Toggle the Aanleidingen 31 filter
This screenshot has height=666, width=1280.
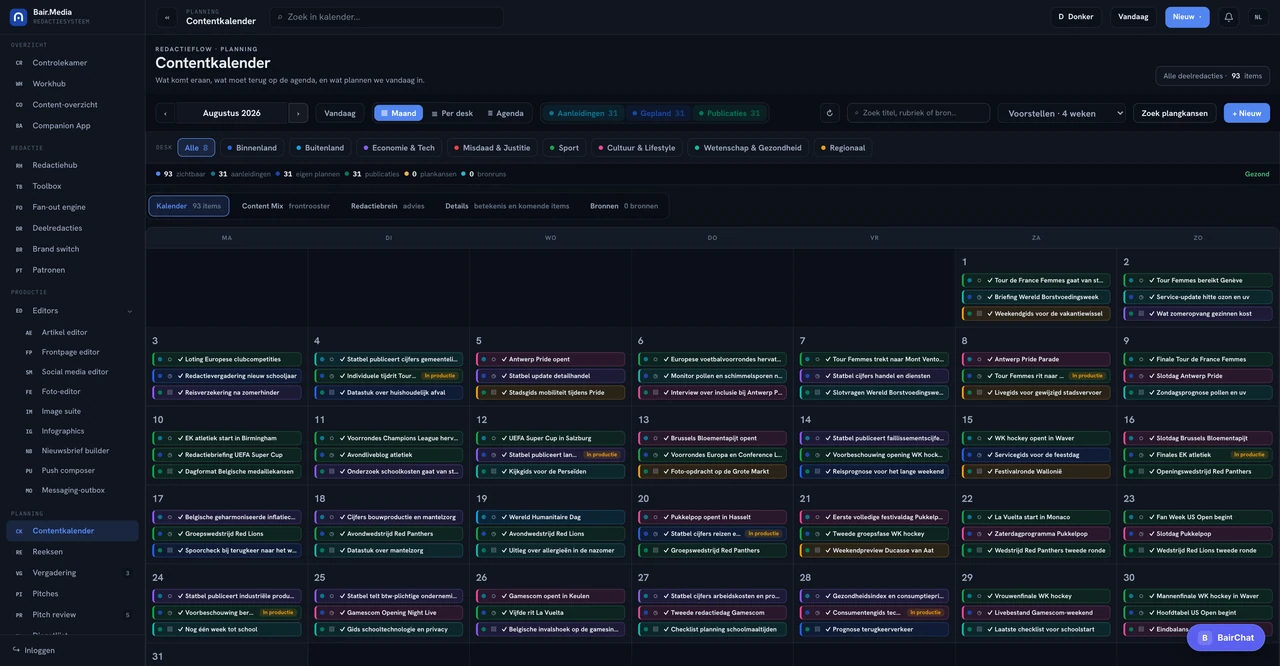(583, 113)
